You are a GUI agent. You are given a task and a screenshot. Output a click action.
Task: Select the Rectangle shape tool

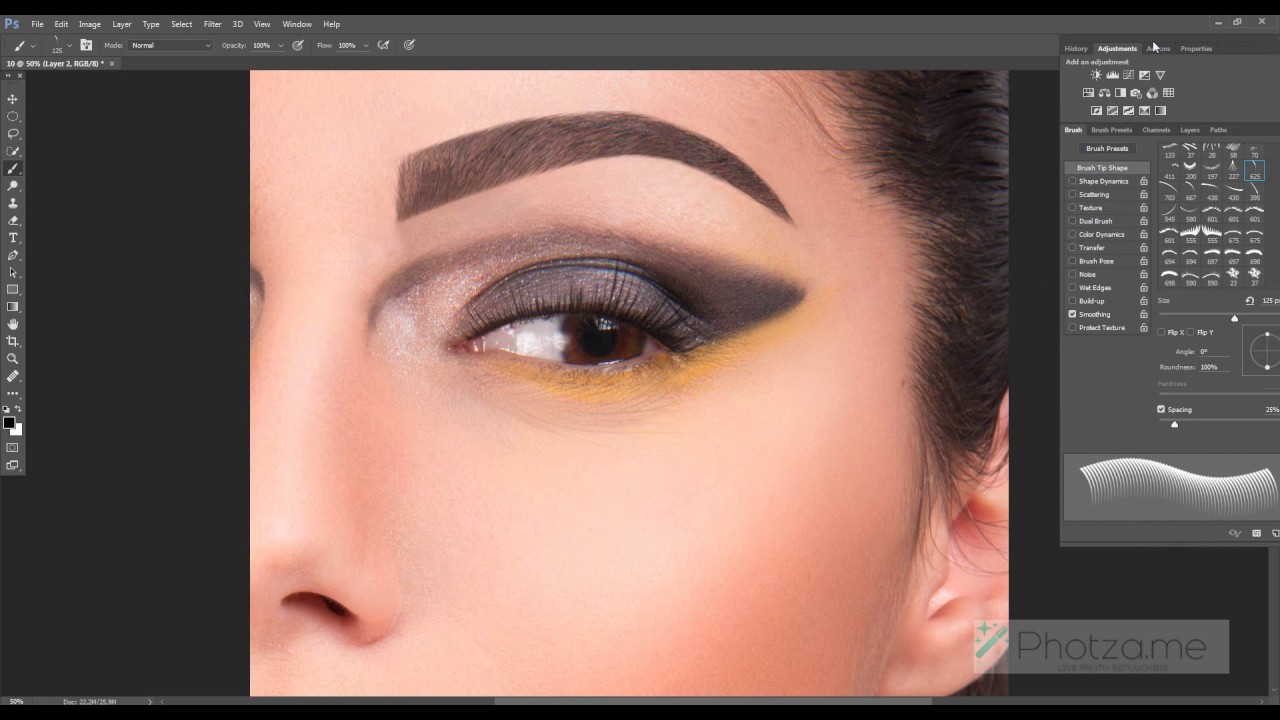click(13, 290)
